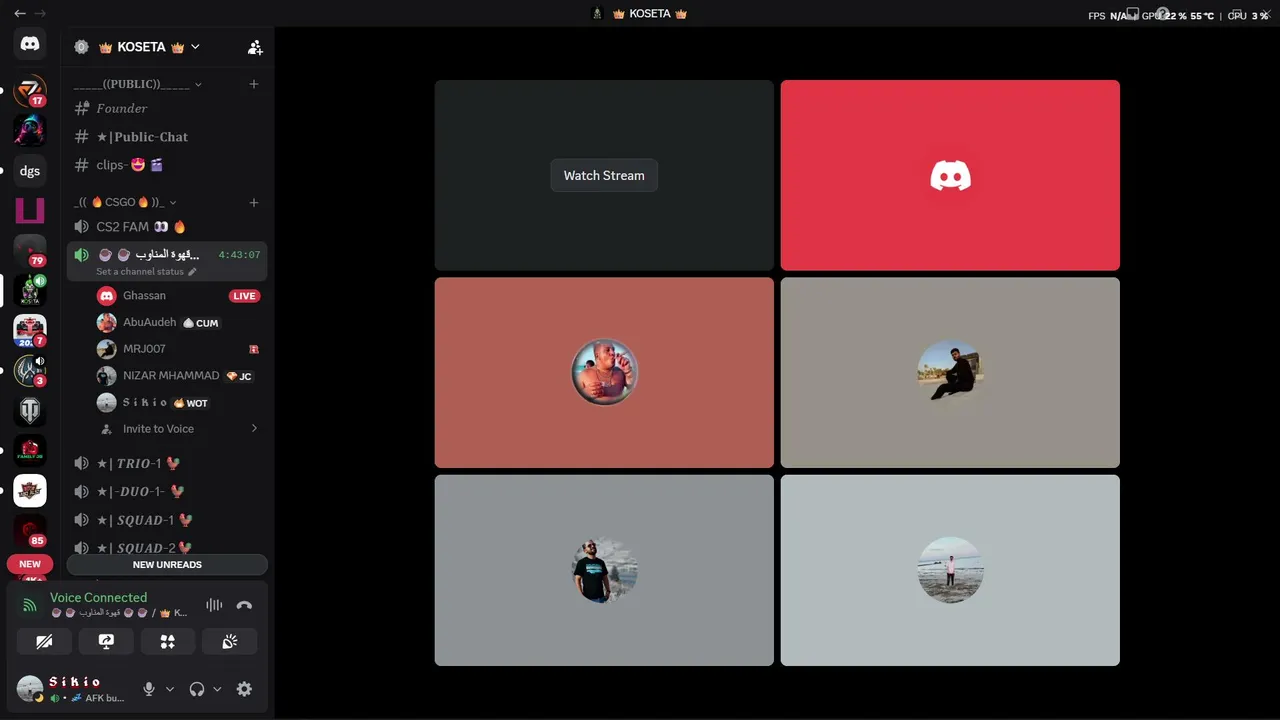Open the voice connection signal details

pos(30,605)
